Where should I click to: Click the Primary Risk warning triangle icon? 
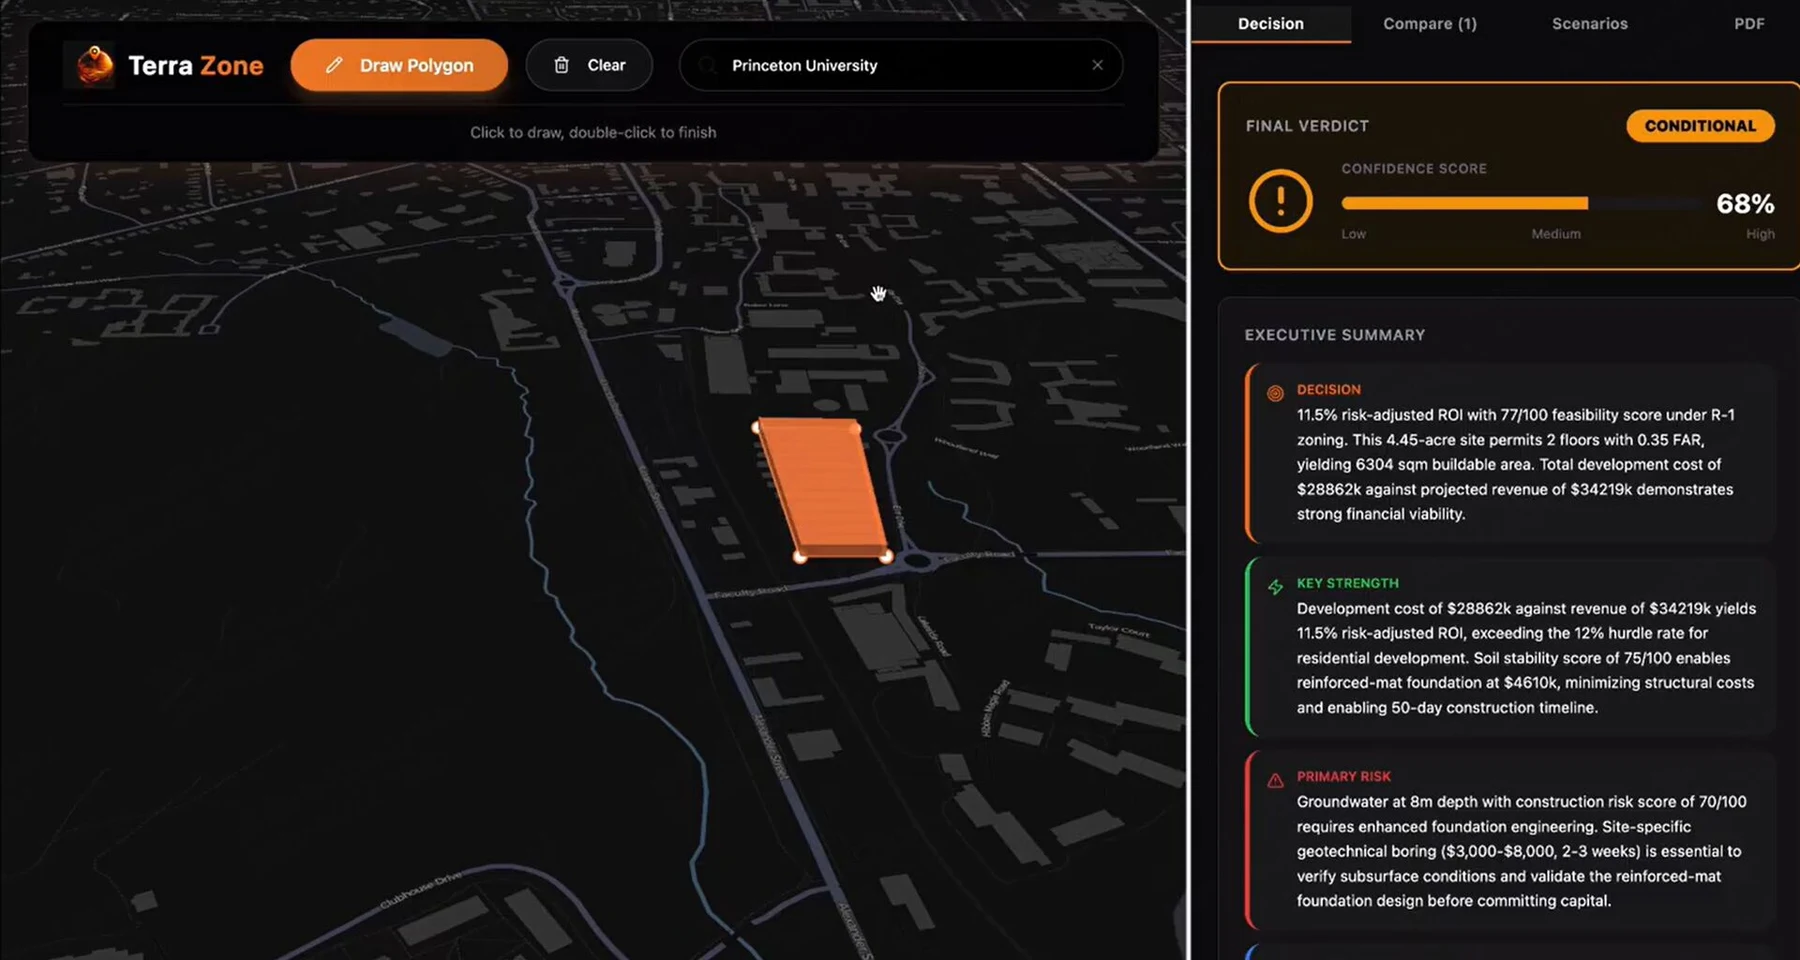[1275, 780]
